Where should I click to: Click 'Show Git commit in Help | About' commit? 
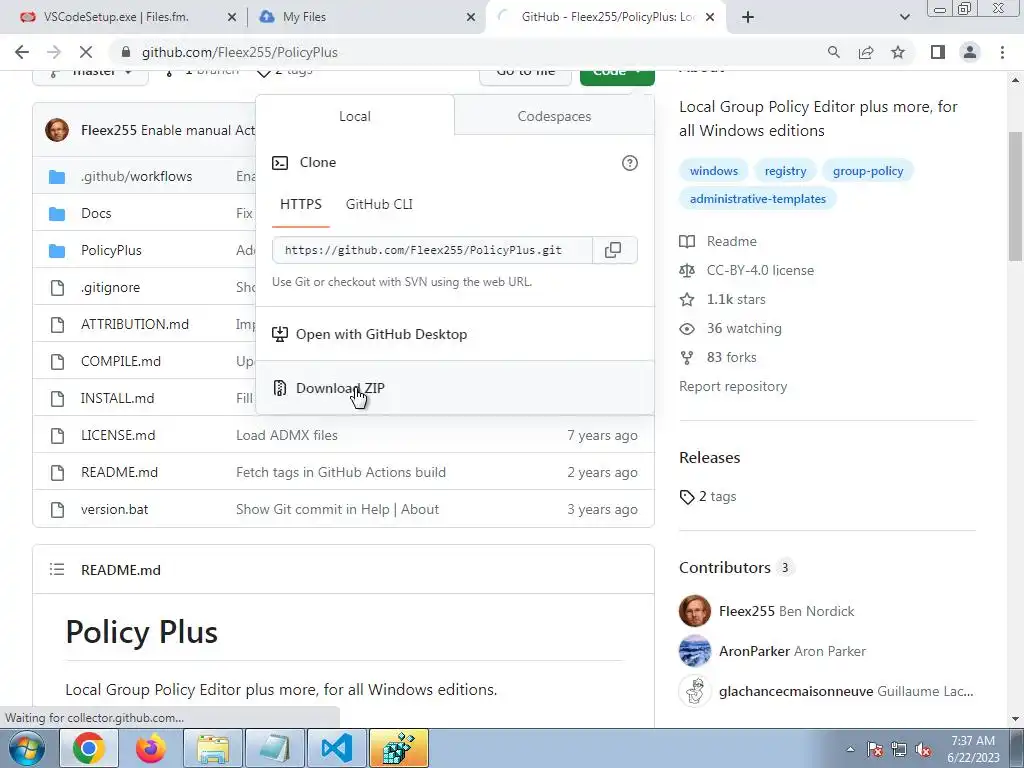pyautogui.click(x=338, y=509)
